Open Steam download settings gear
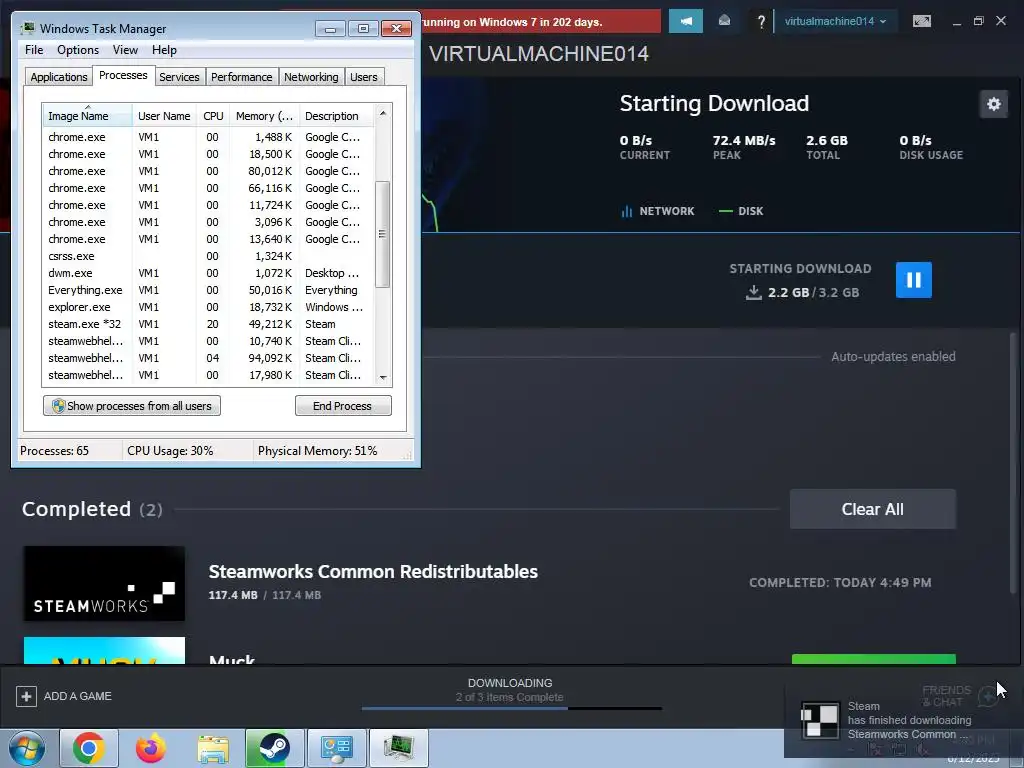Viewport: 1024px width, 768px height. point(993,104)
